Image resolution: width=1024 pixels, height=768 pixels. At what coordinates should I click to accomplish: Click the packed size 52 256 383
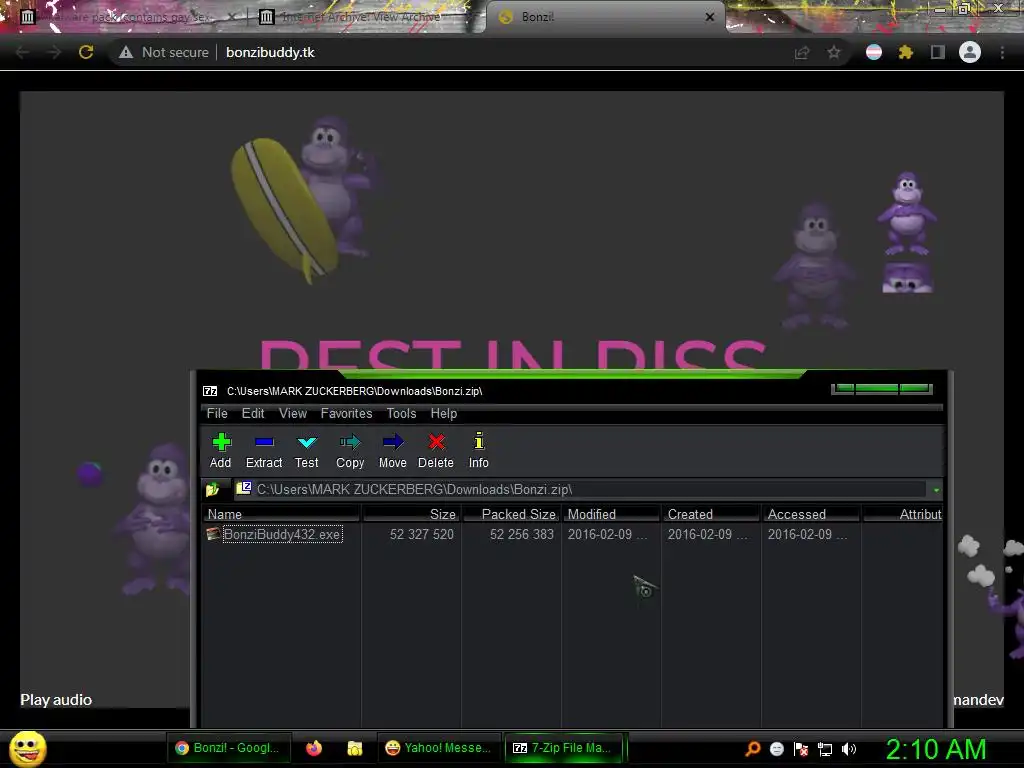(x=521, y=534)
